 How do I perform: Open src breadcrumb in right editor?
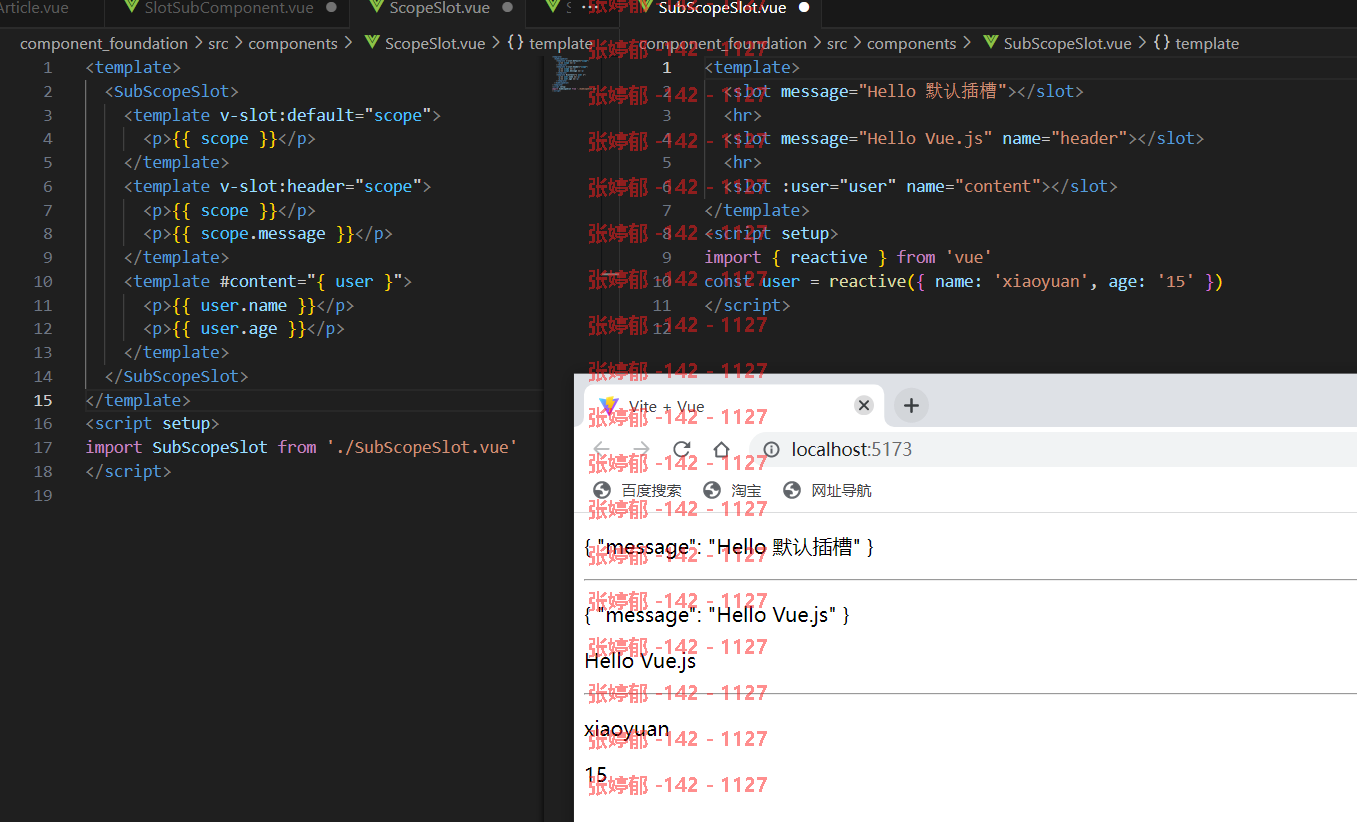coord(837,43)
